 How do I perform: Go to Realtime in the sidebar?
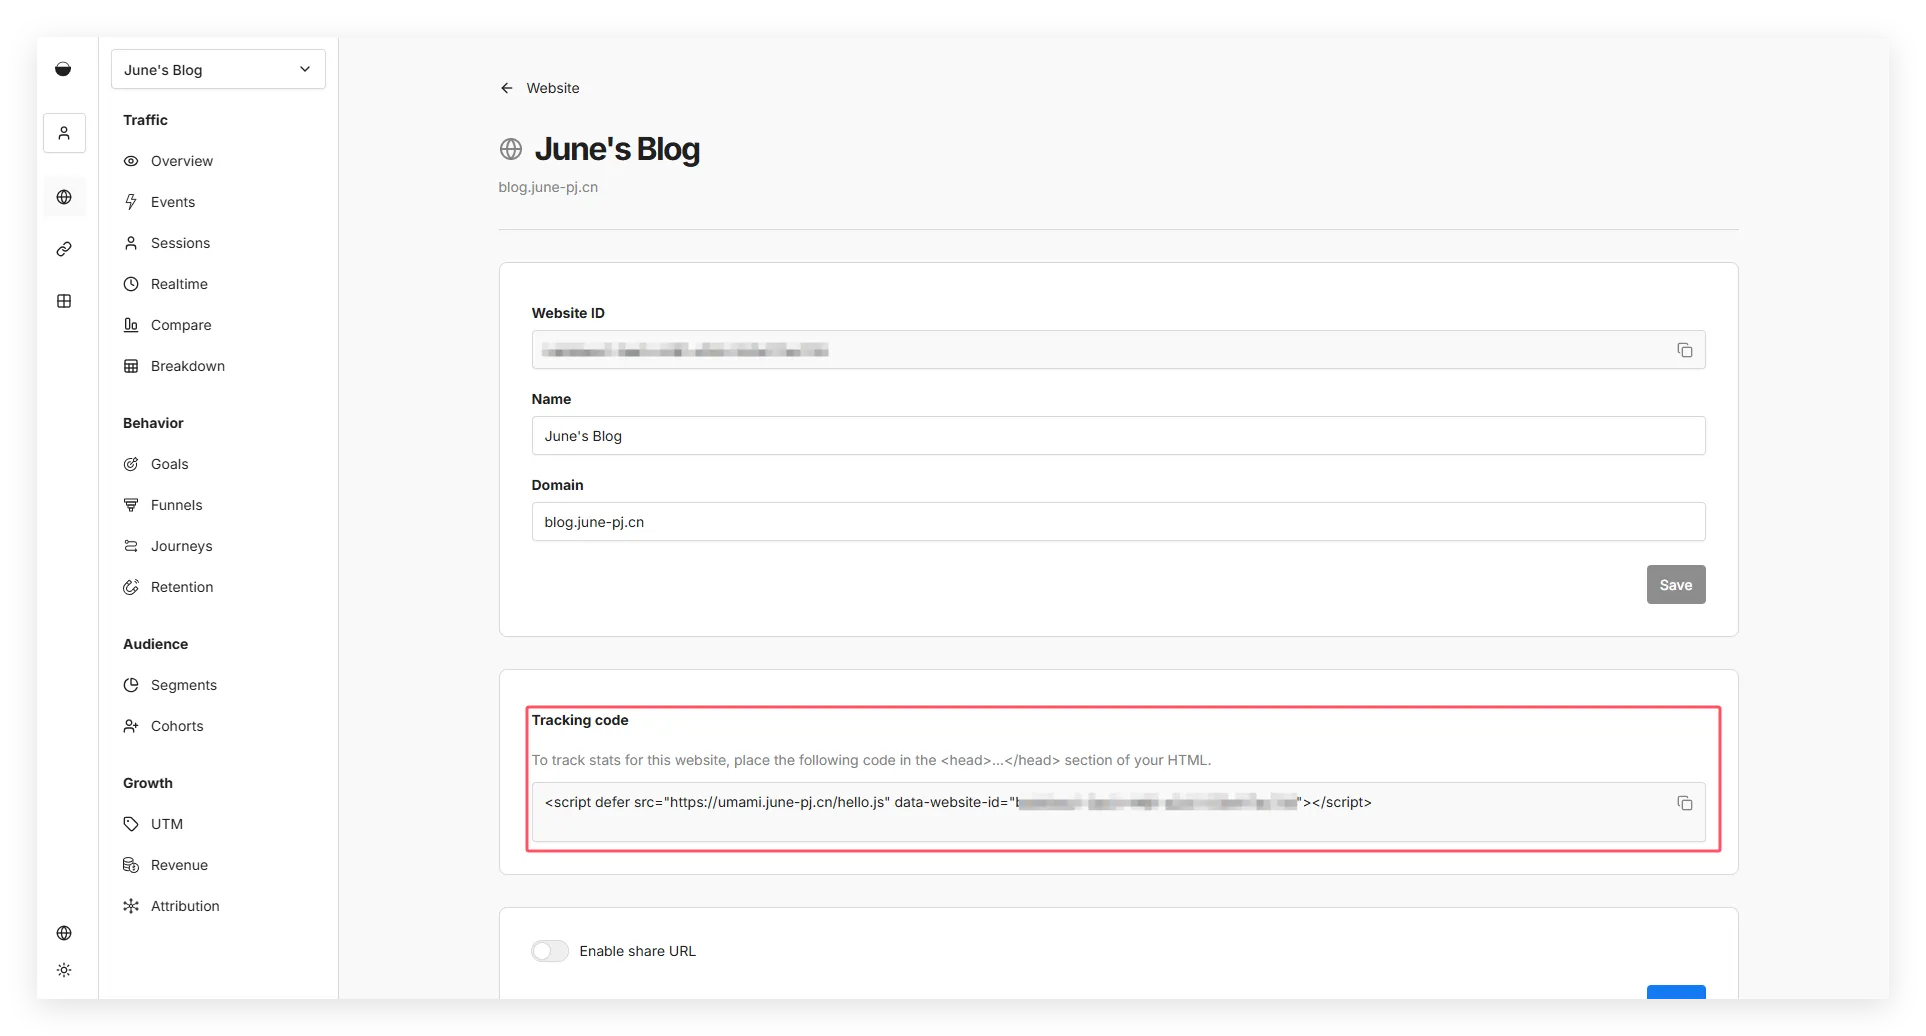179,284
